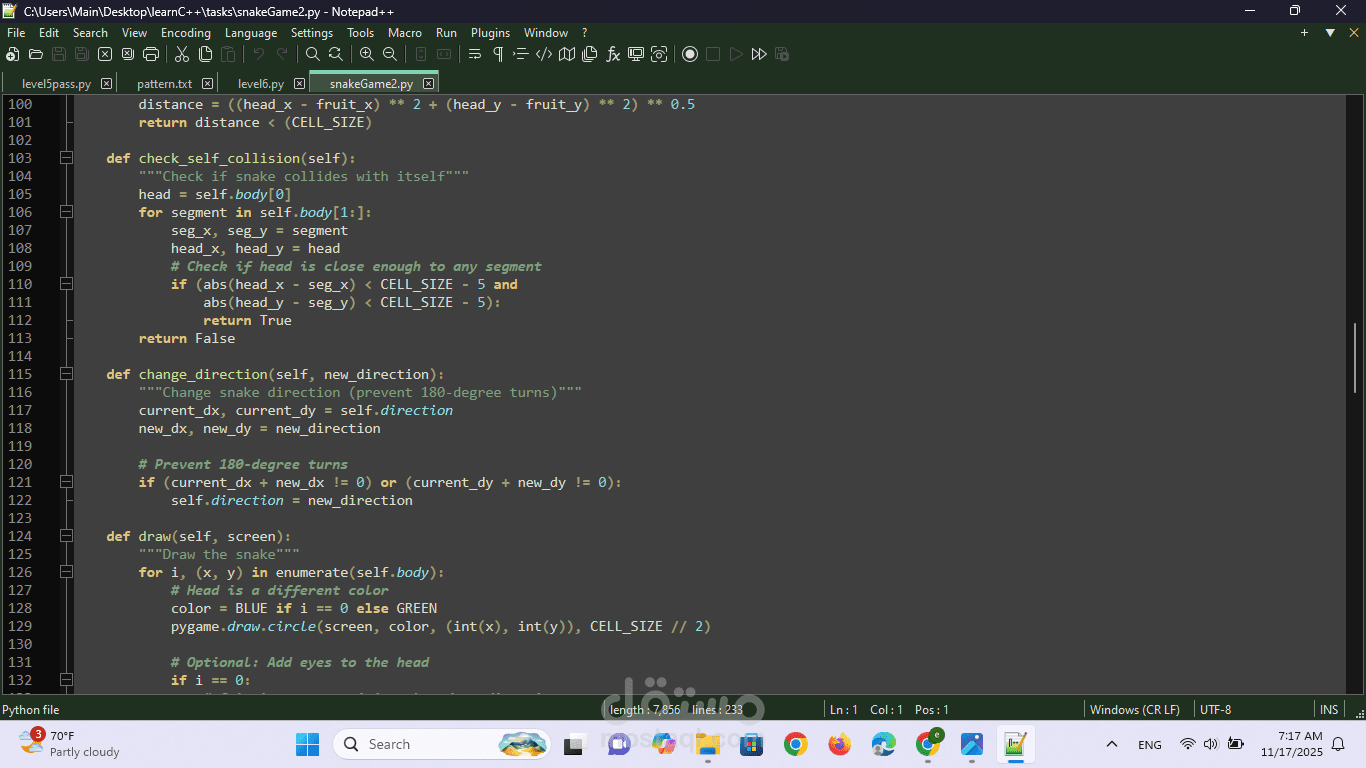Open the Replace dialog icon
The height and width of the screenshot is (768, 1366).
(x=336, y=54)
